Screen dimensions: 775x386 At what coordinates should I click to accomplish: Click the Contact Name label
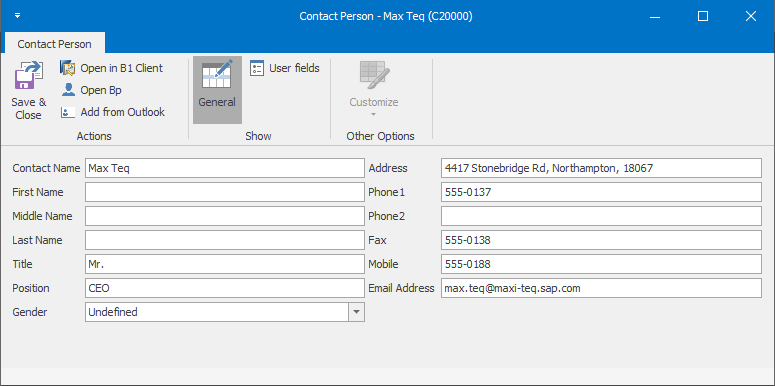[46, 168]
